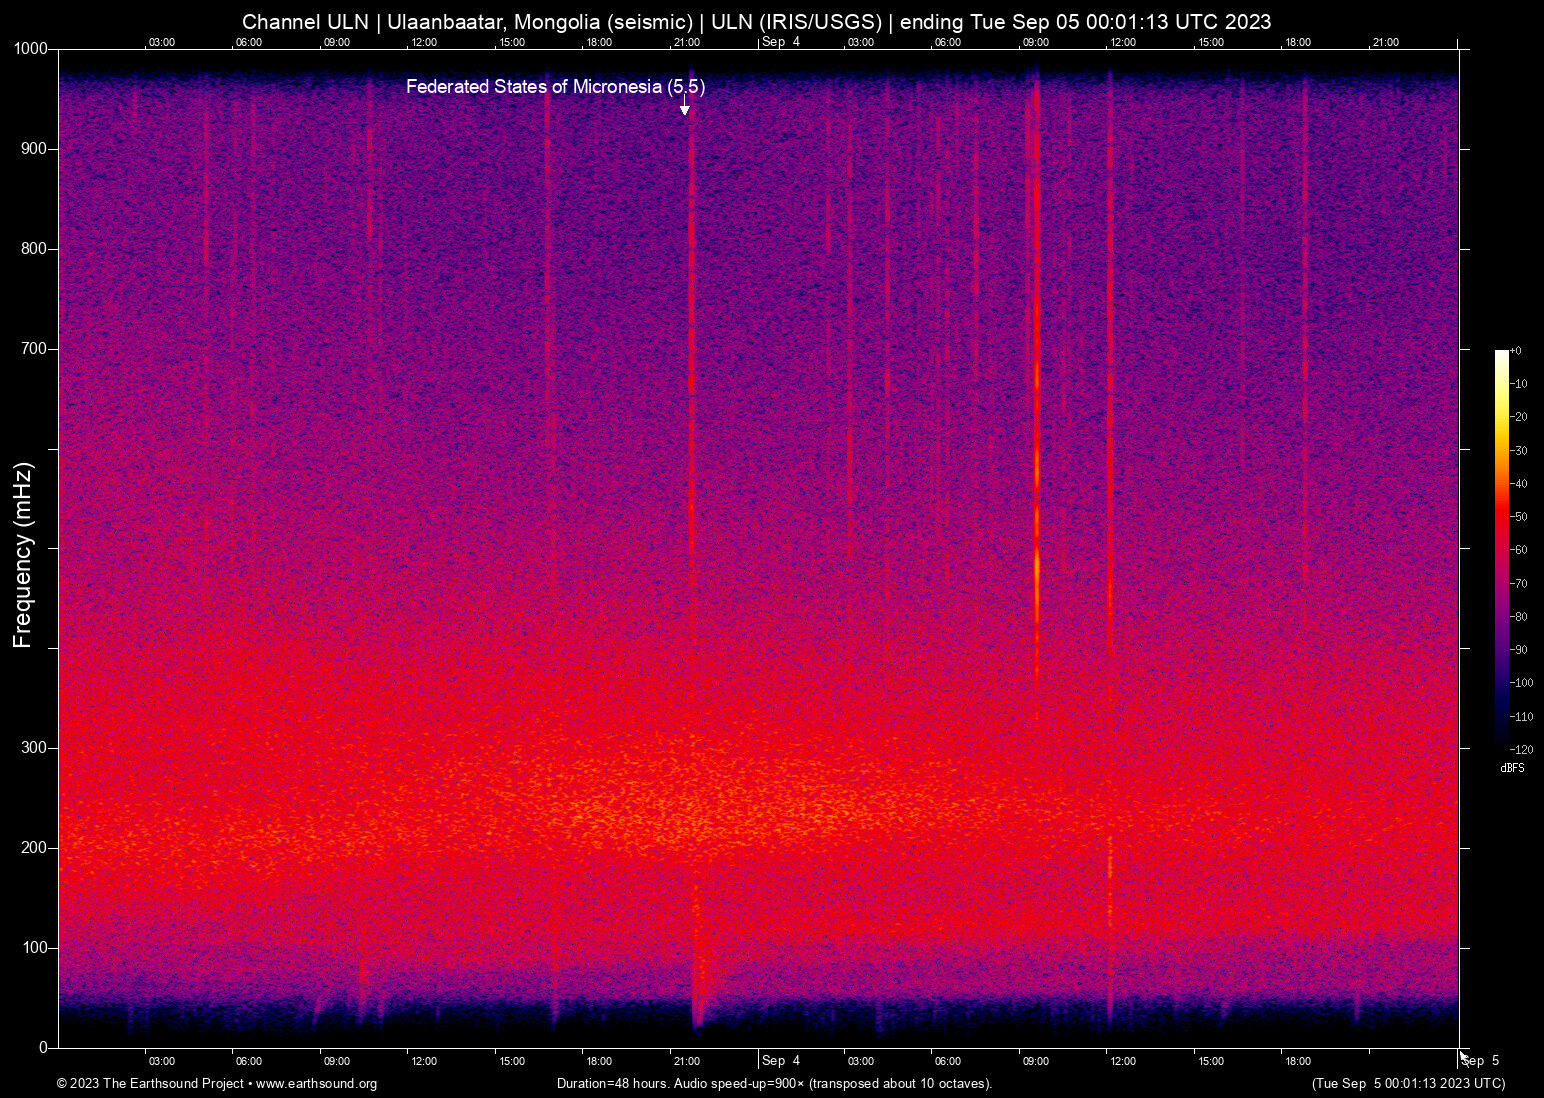Click the Sep 4 label on the top axis
This screenshot has height=1098, width=1544.
click(781, 42)
